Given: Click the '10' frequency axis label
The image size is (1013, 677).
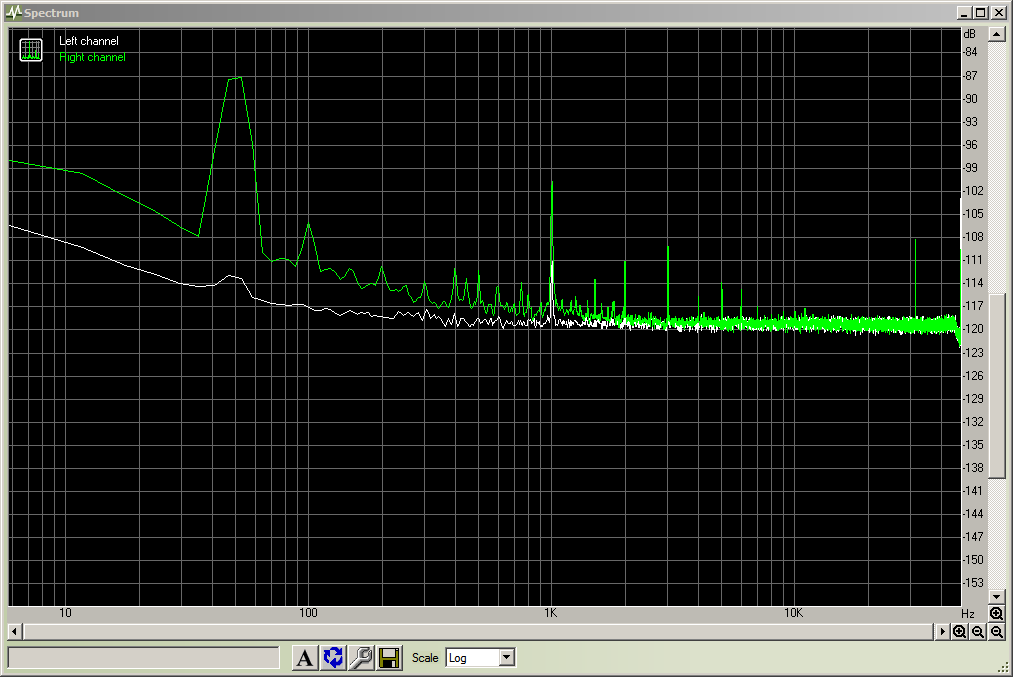Looking at the screenshot, I should pos(65,613).
